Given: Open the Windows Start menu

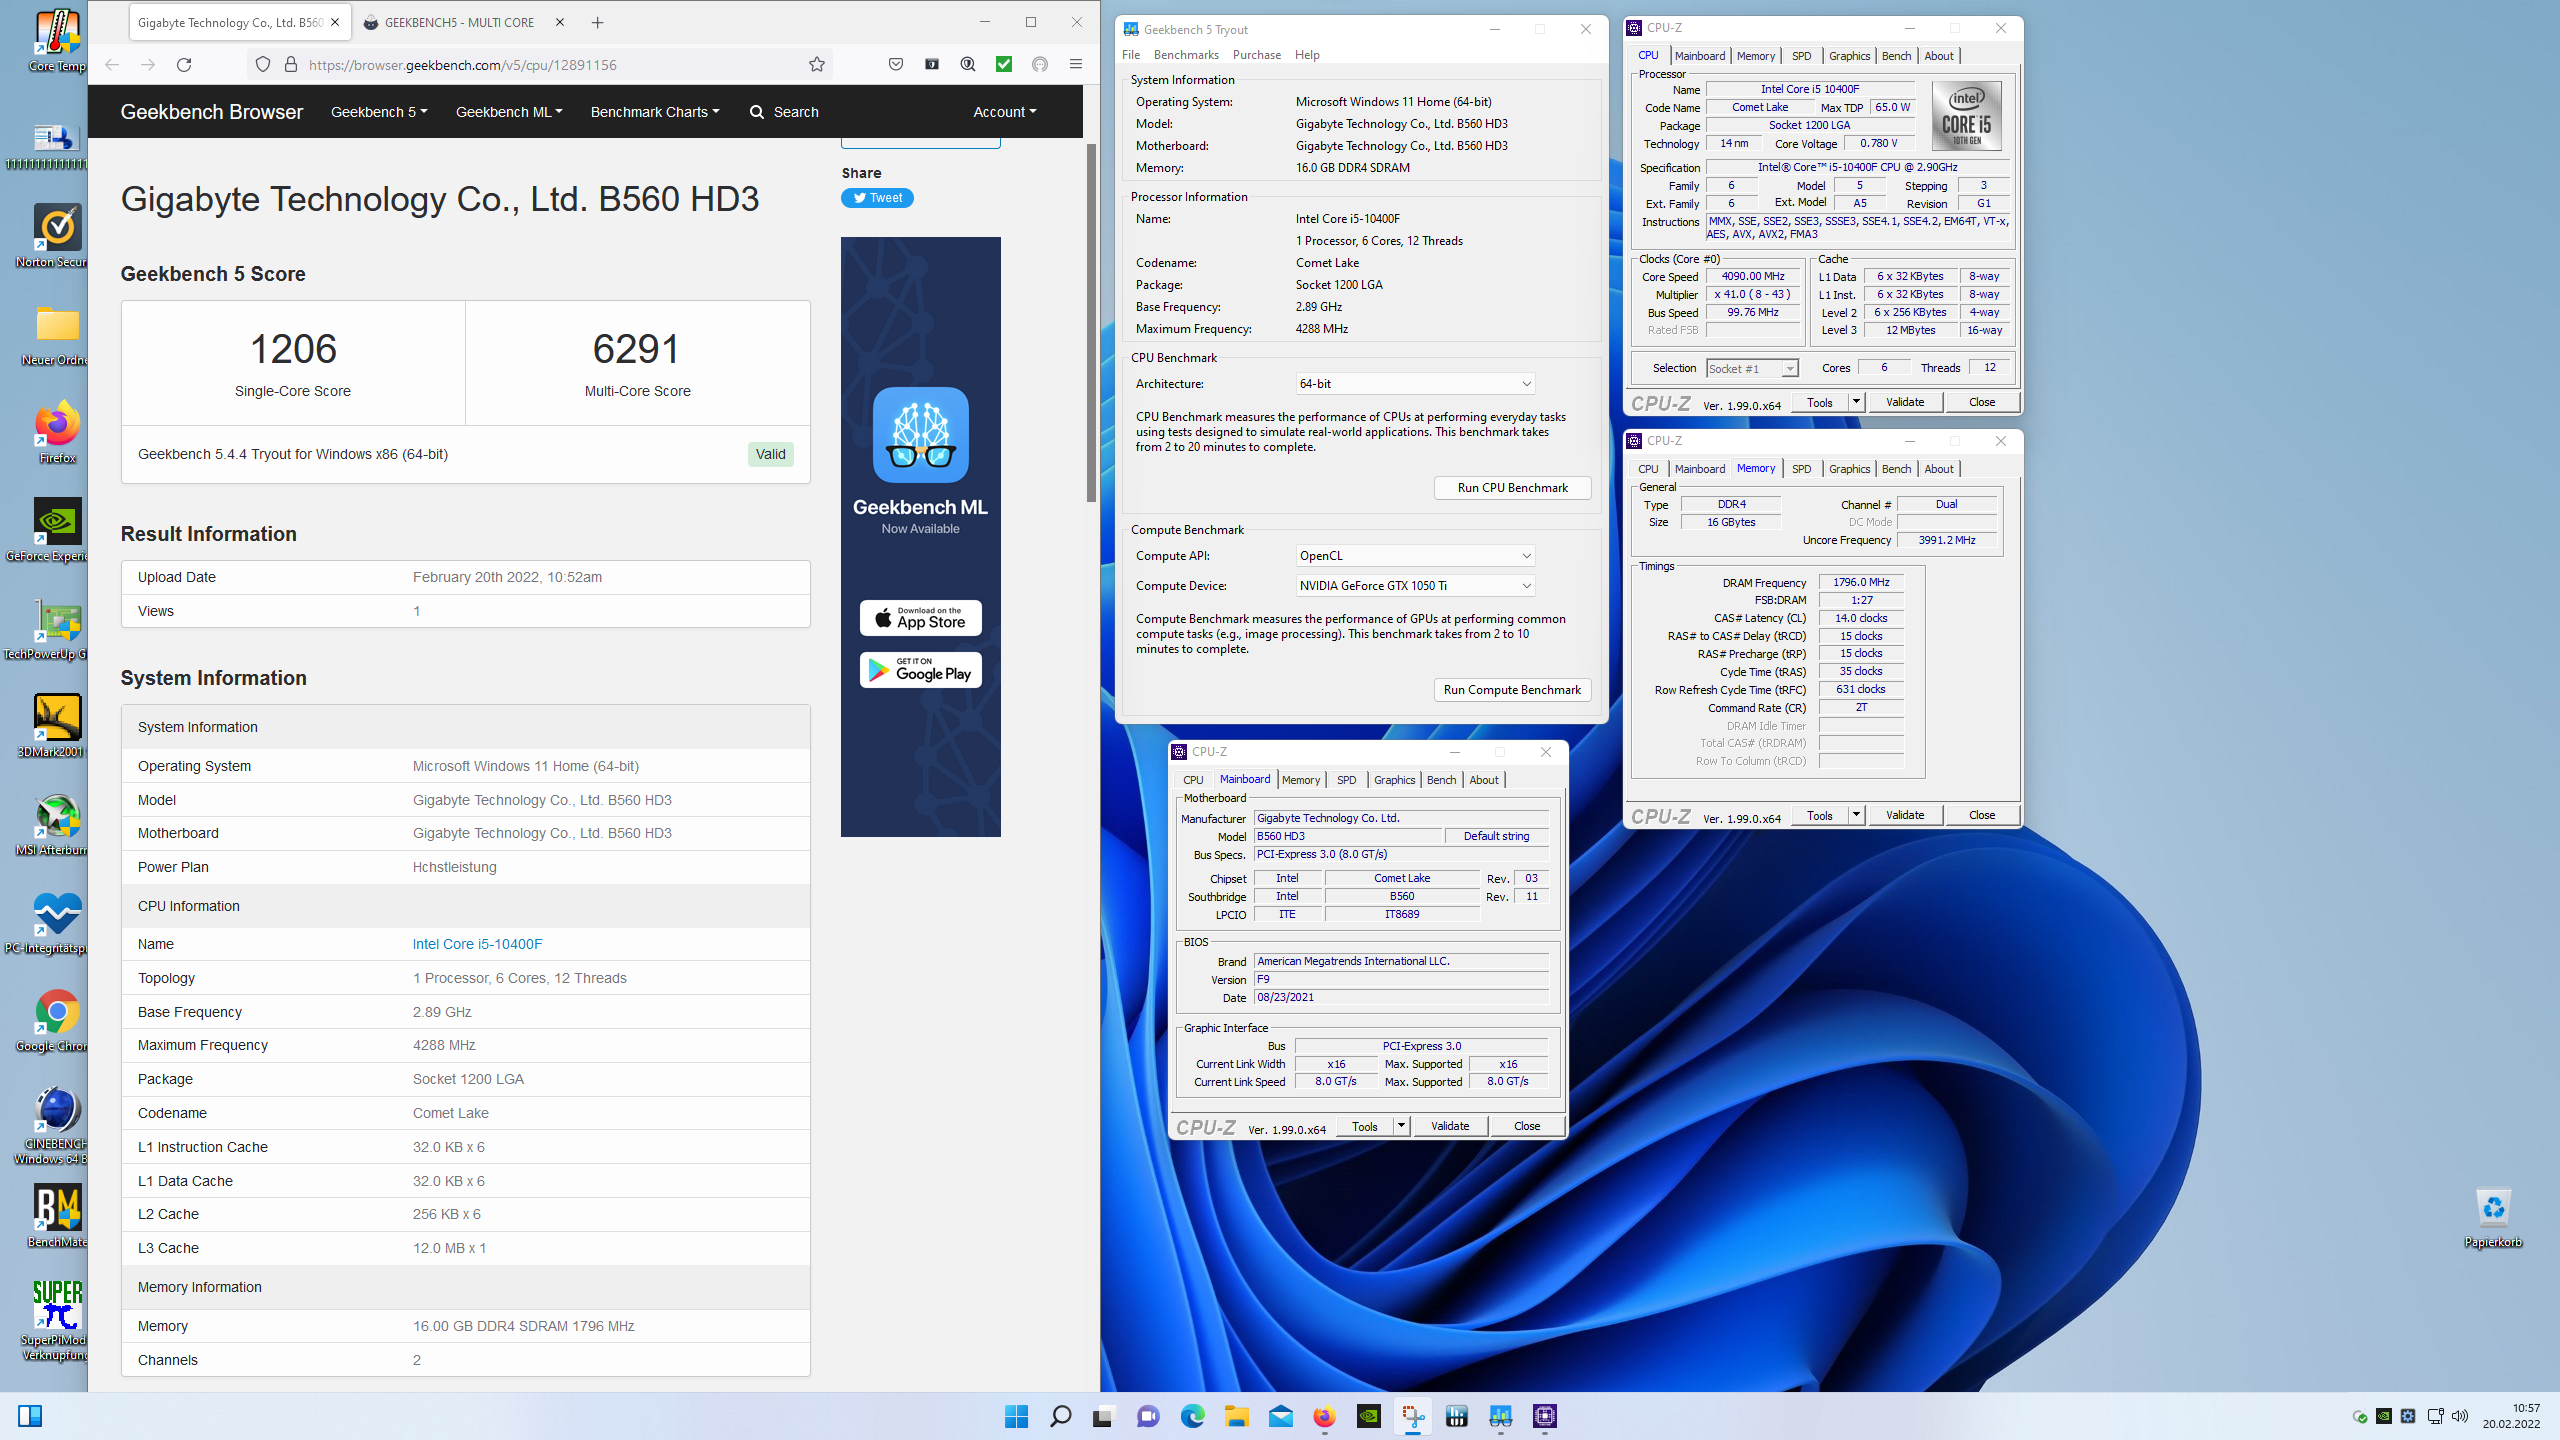Looking at the screenshot, I should click(1017, 1416).
